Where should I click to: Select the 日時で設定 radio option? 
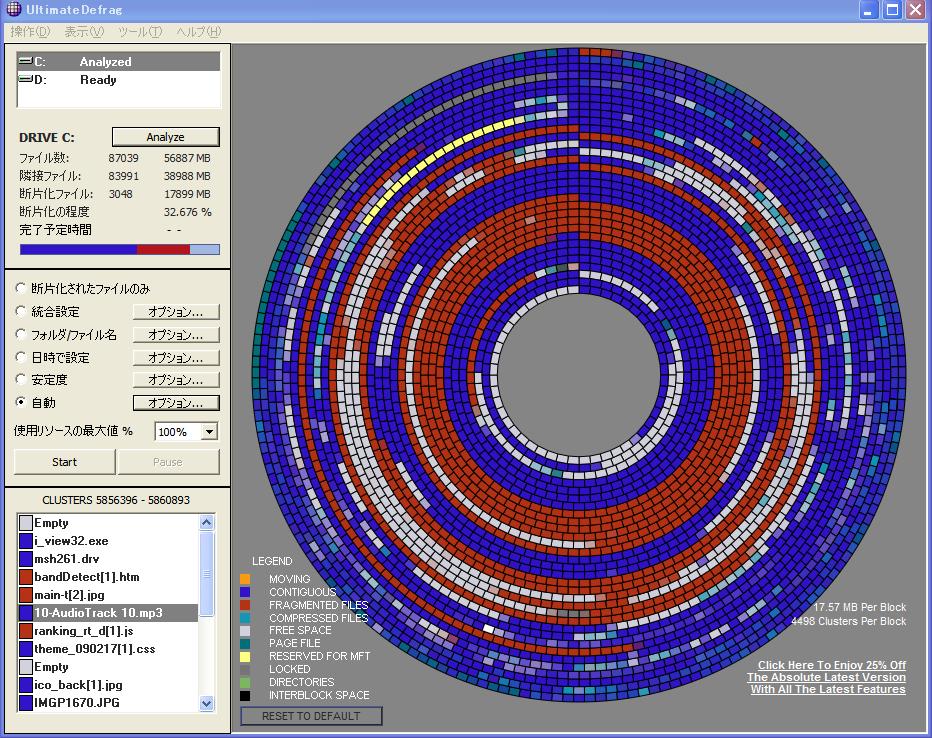point(21,357)
